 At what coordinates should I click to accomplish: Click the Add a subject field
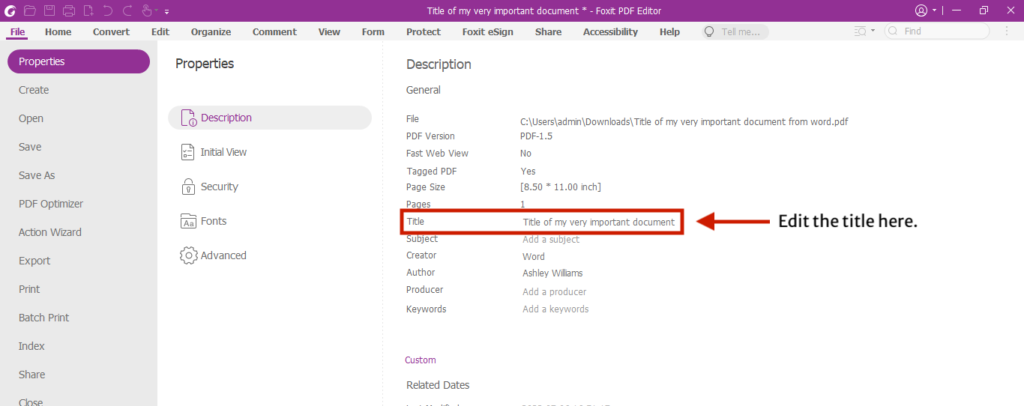coord(550,239)
